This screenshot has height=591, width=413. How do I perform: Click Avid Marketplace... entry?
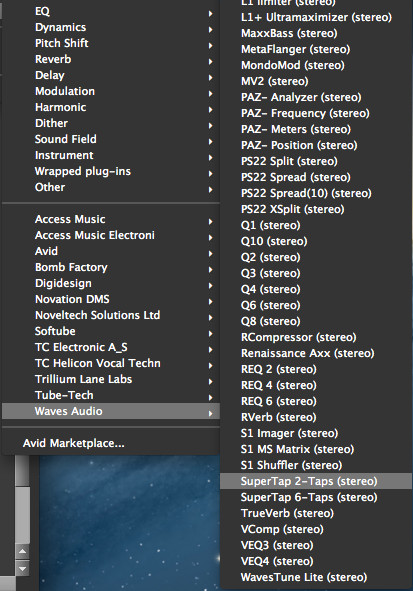click(x=73, y=443)
